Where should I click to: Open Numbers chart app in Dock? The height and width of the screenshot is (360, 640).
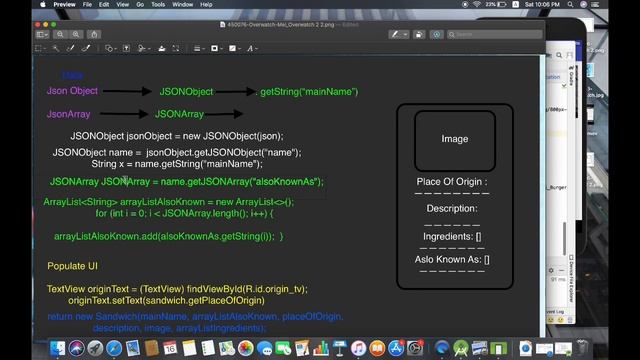pyautogui.click(x=321, y=348)
